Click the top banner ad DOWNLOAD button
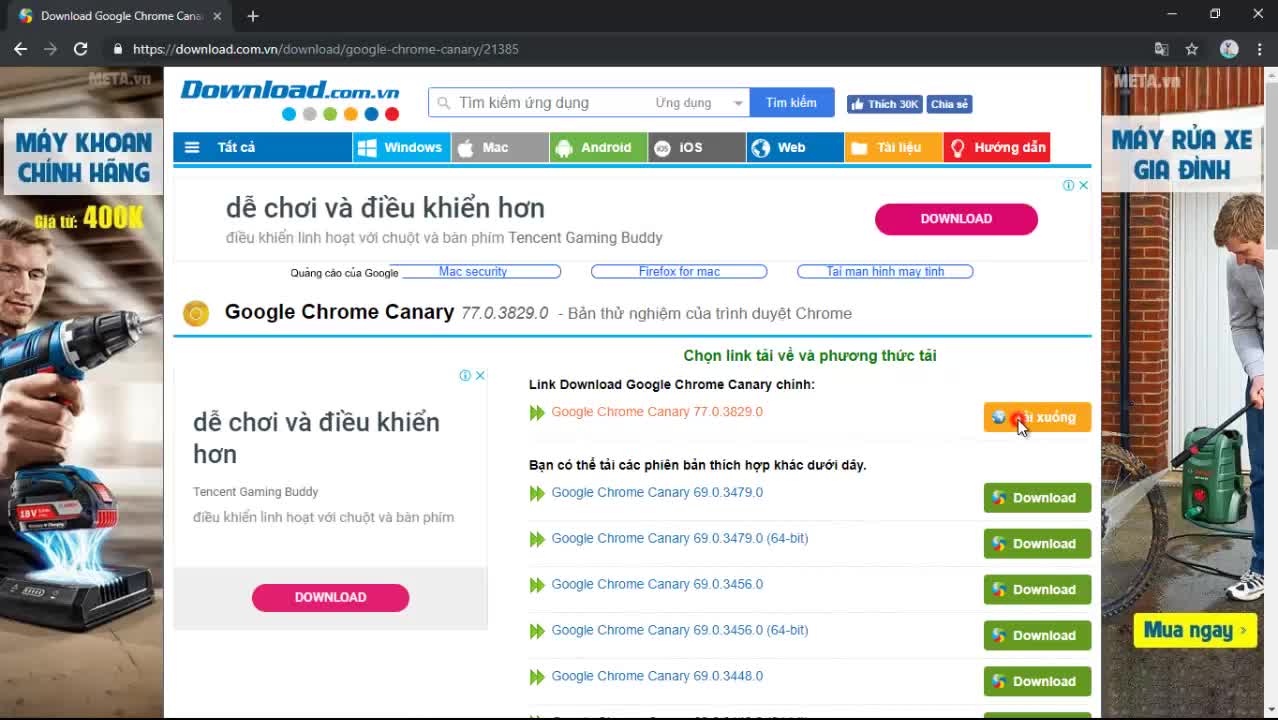The image size is (1278, 720). pyautogui.click(x=956, y=219)
